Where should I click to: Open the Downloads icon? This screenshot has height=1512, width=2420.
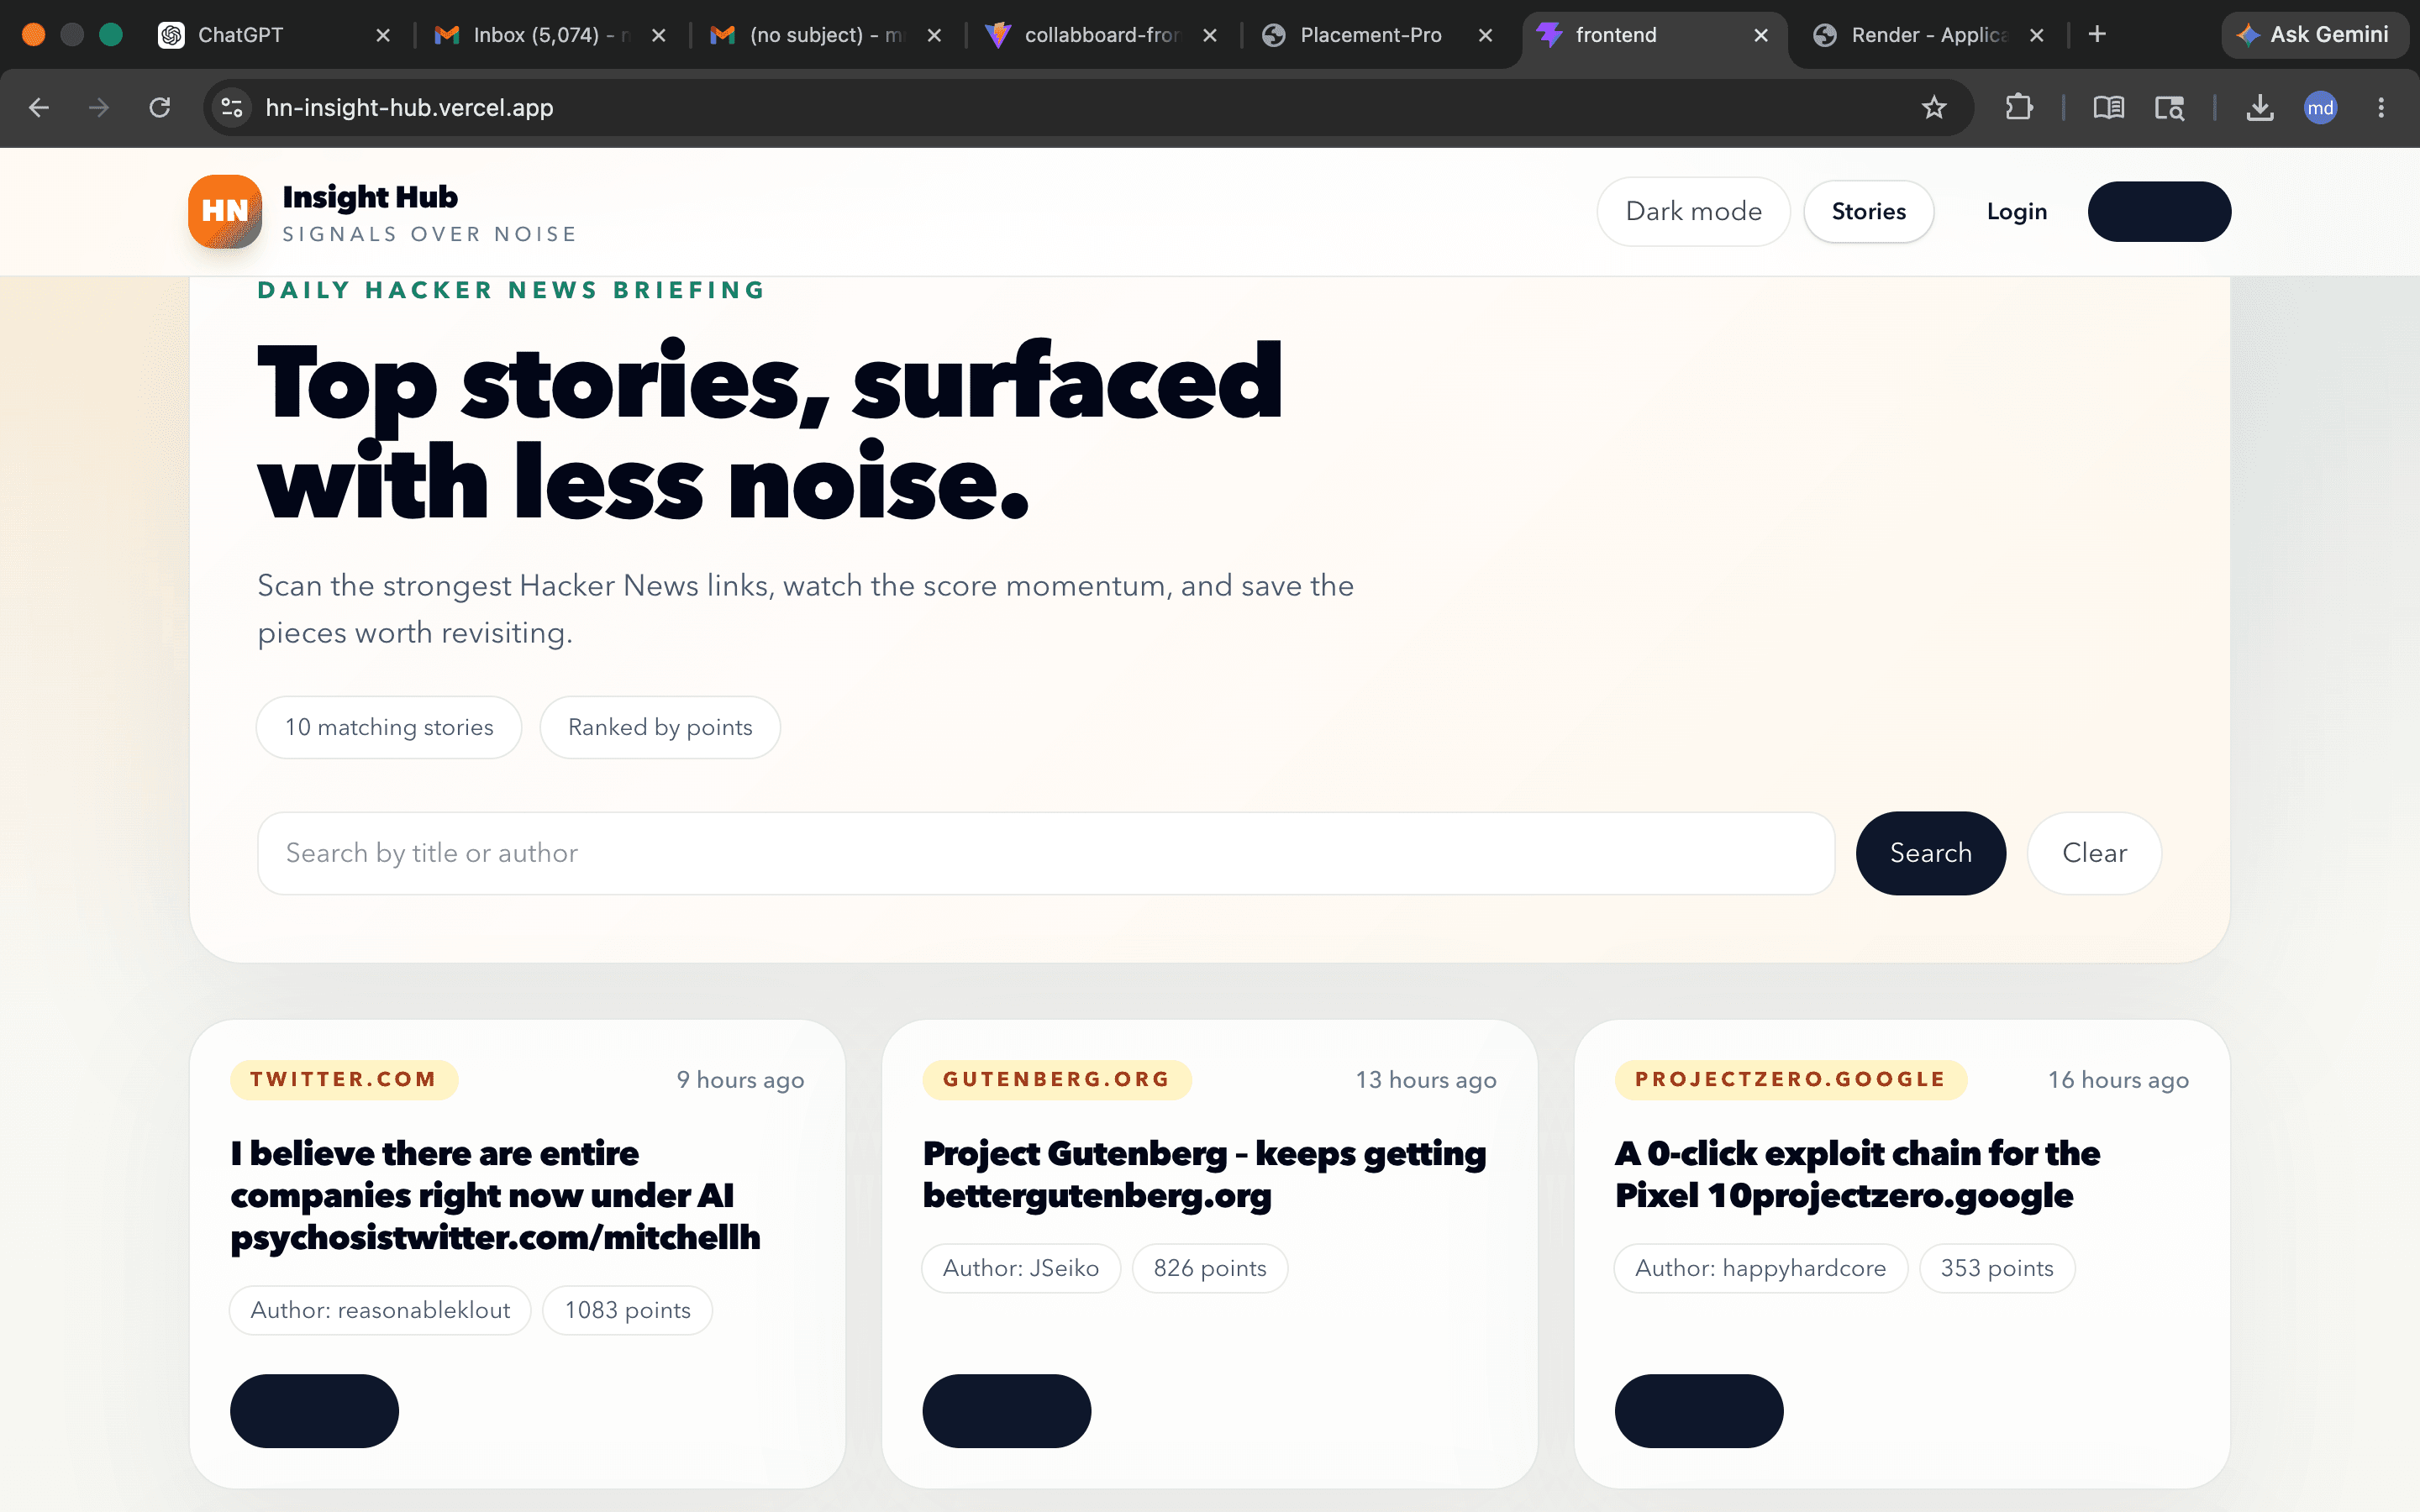2260,107
